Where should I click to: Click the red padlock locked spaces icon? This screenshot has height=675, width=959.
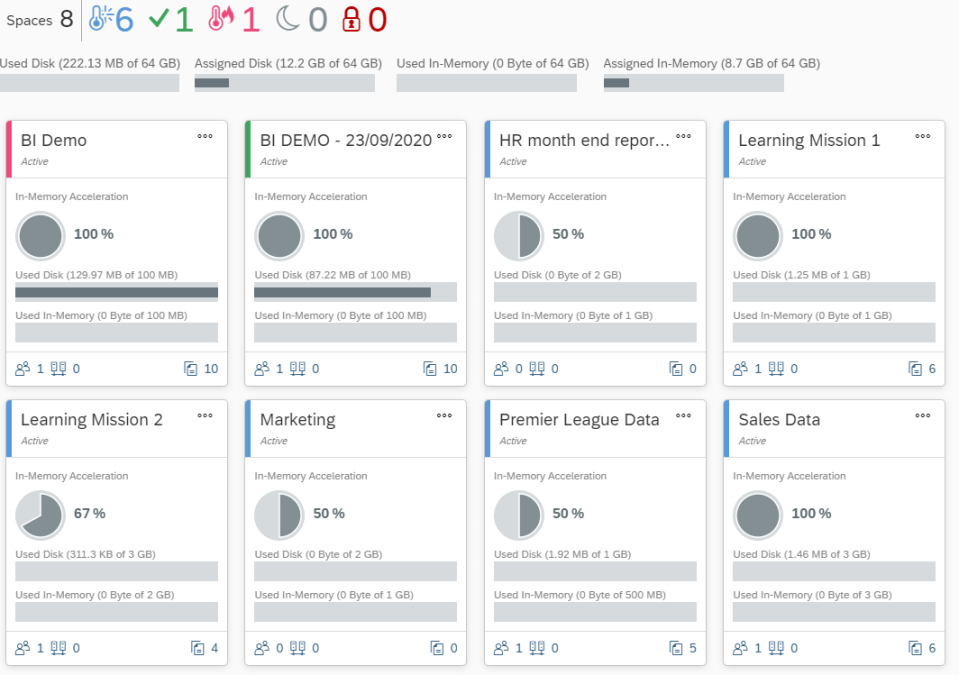(x=351, y=19)
